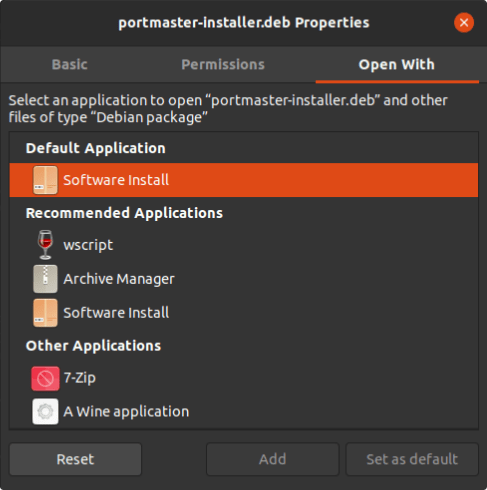487x490 pixels.
Task: Select the wscript application row
Action: tap(244, 245)
